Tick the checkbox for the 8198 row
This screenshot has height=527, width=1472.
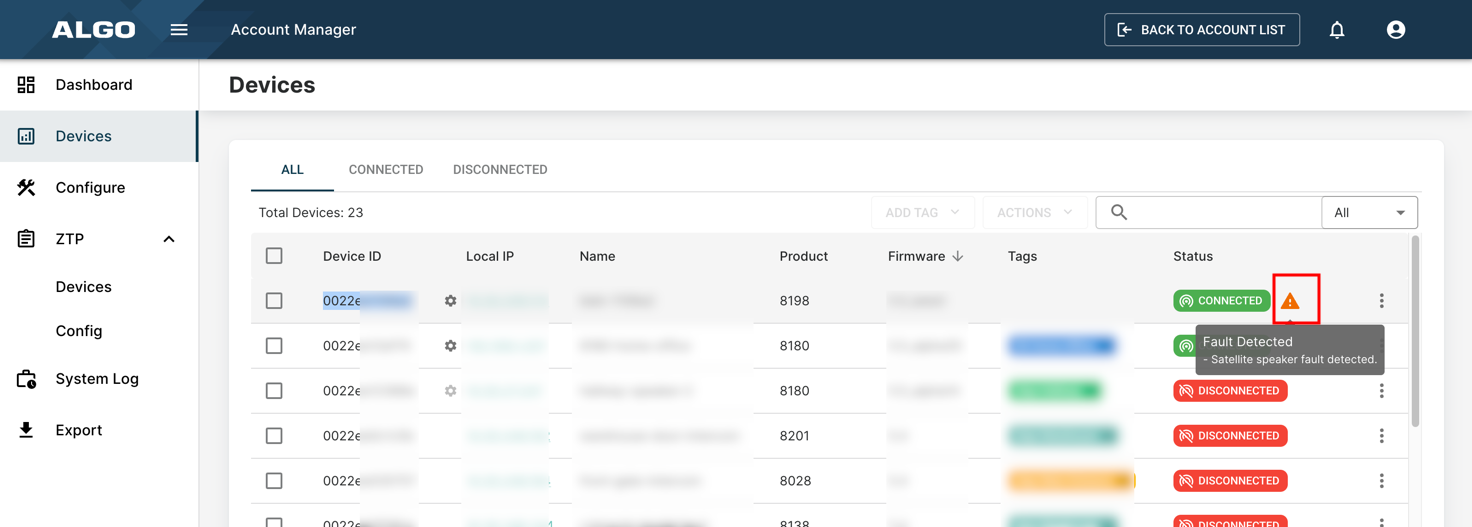(x=274, y=301)
